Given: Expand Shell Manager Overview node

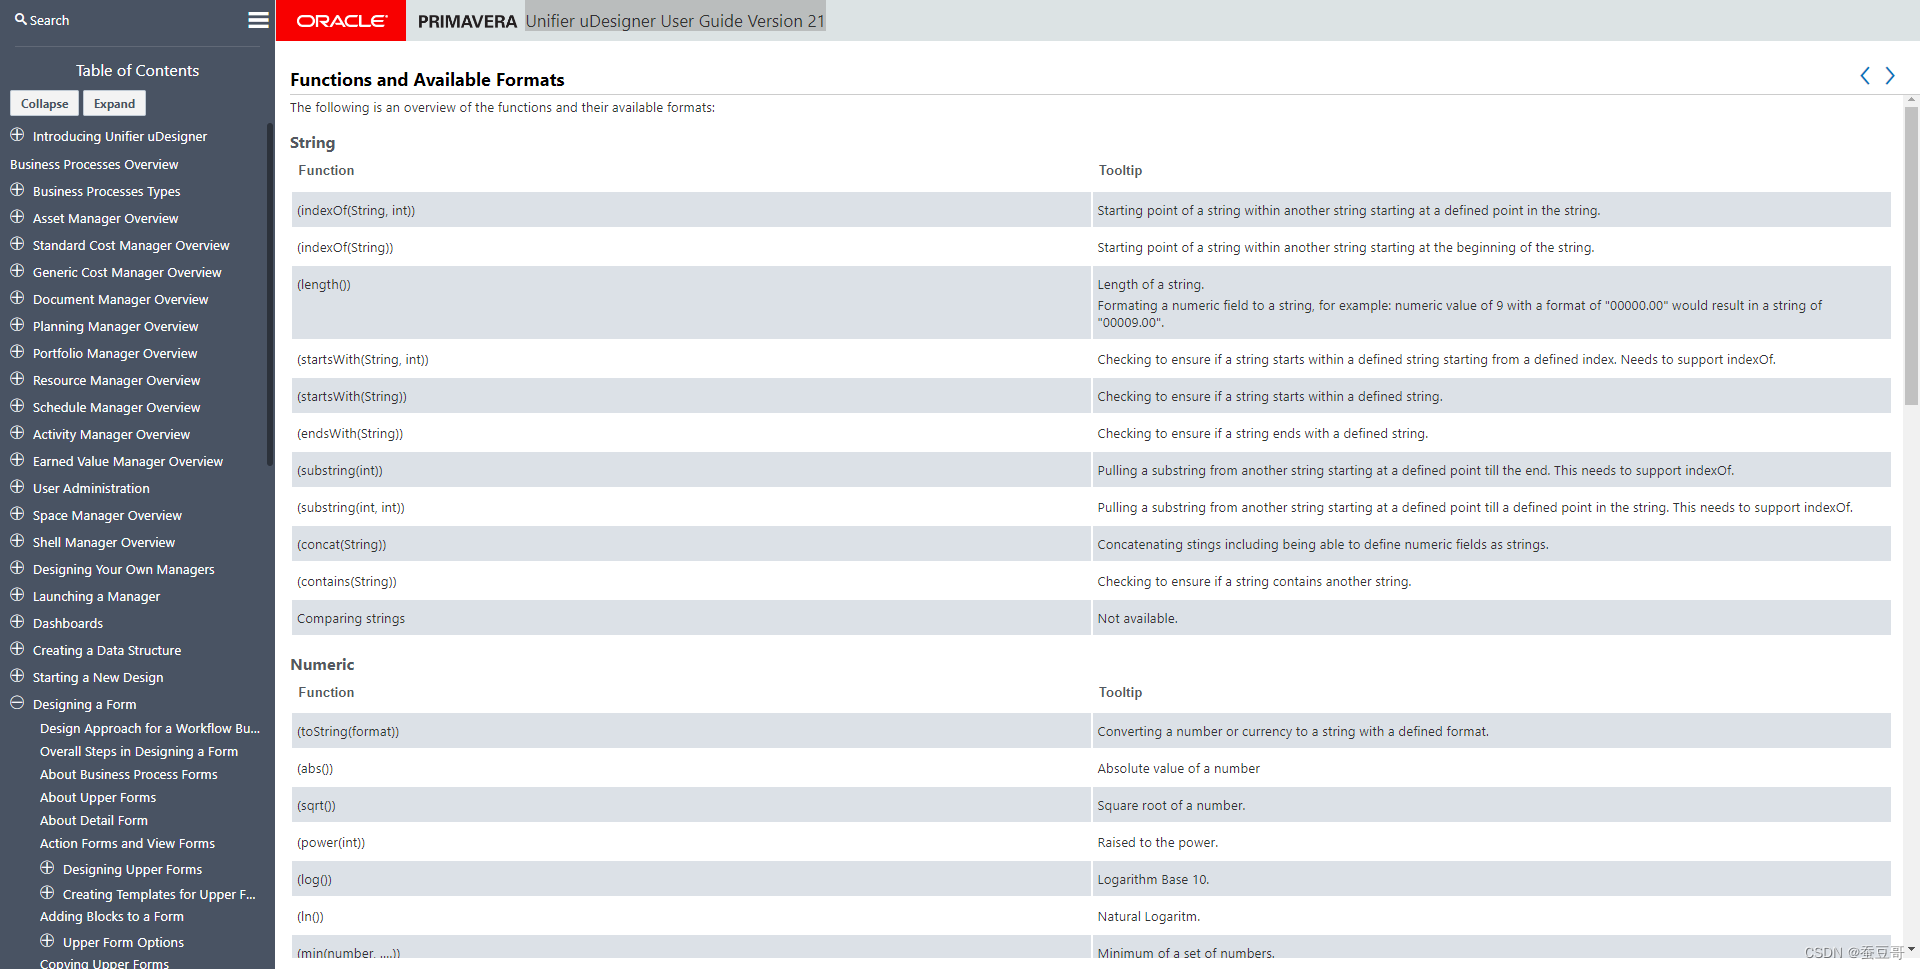Looking at the screenshot, I should pyautogui.click(x=17, y=541).
